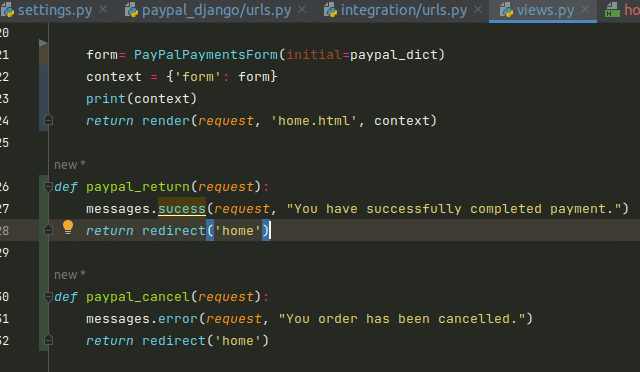Click fold end marker on redirect line 28
Viewport: 640px width, 372px height.
coord(48,230)
